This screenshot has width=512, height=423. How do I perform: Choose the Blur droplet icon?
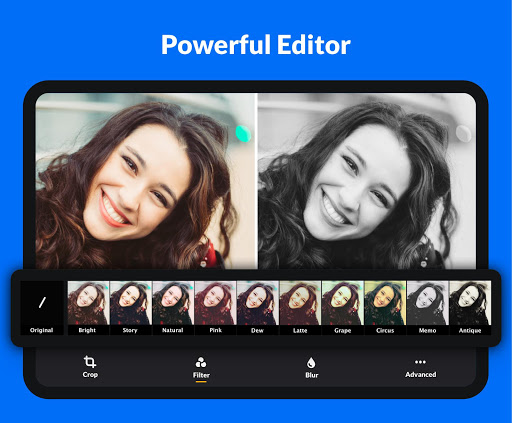click(311, 363)
